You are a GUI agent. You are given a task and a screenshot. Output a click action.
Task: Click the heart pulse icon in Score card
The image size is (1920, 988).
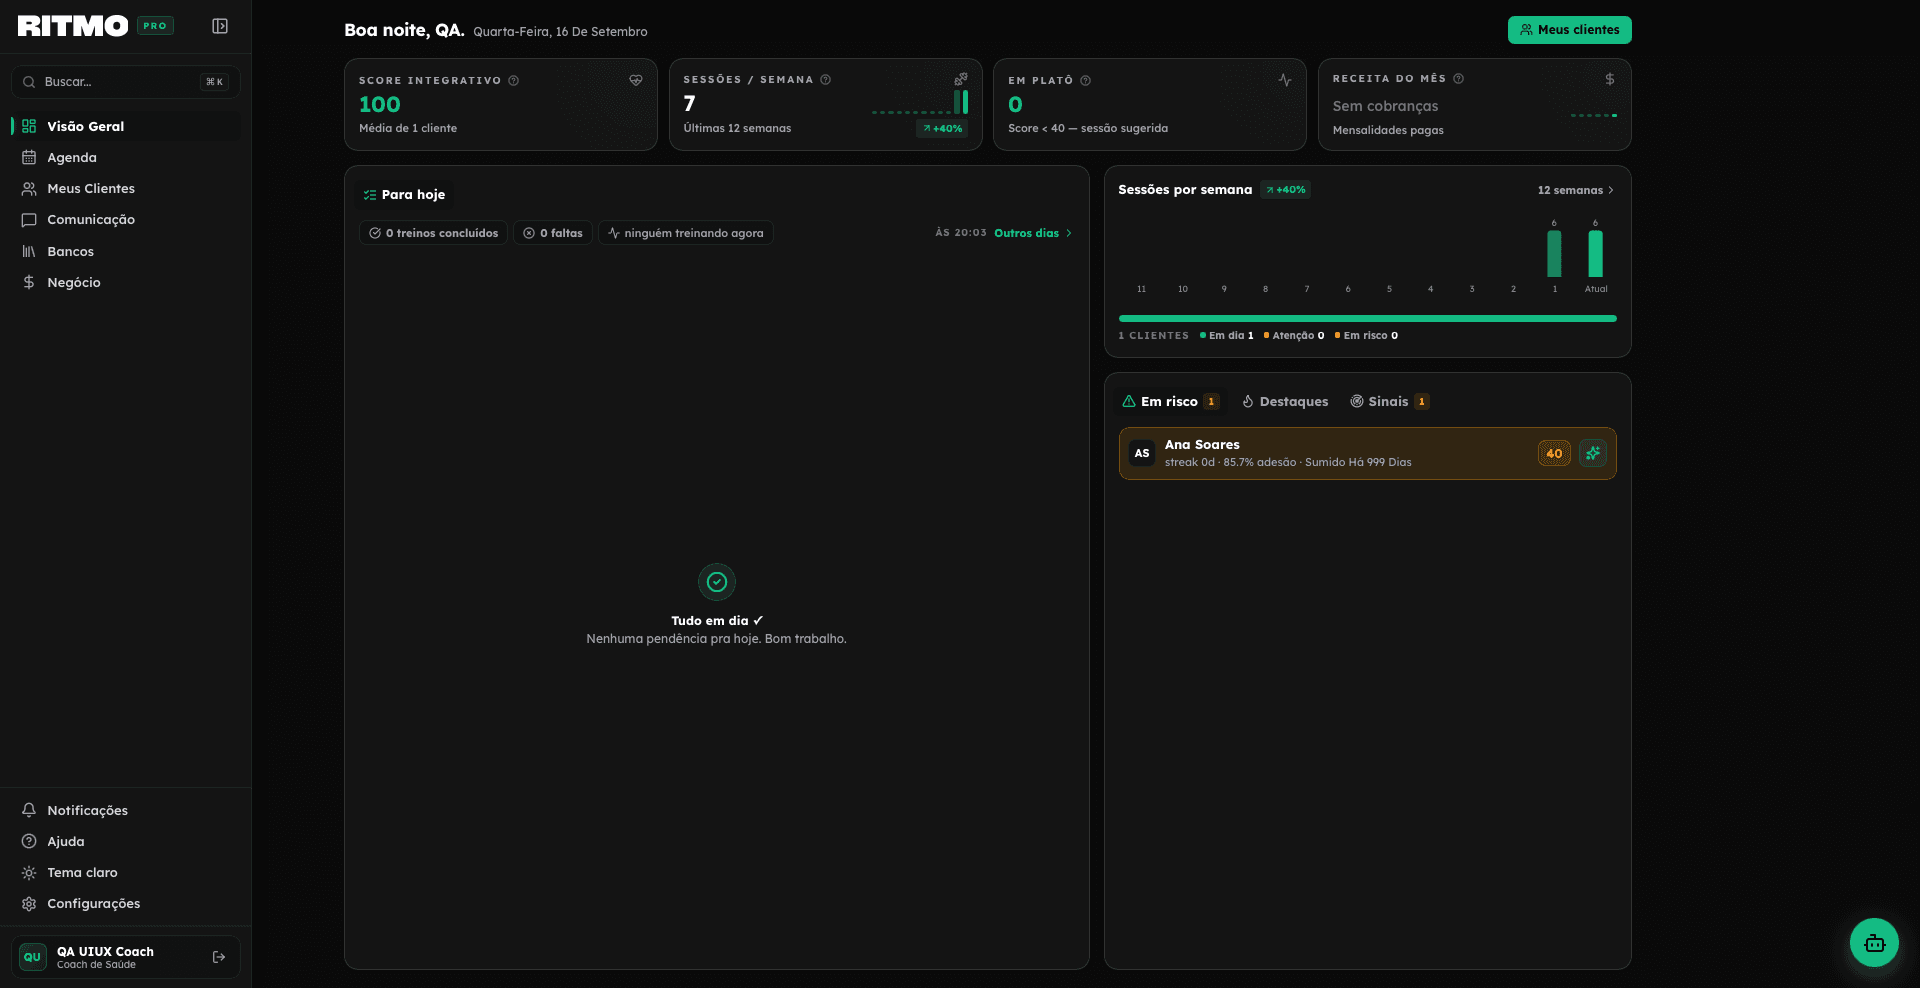[x=636, y=80]
